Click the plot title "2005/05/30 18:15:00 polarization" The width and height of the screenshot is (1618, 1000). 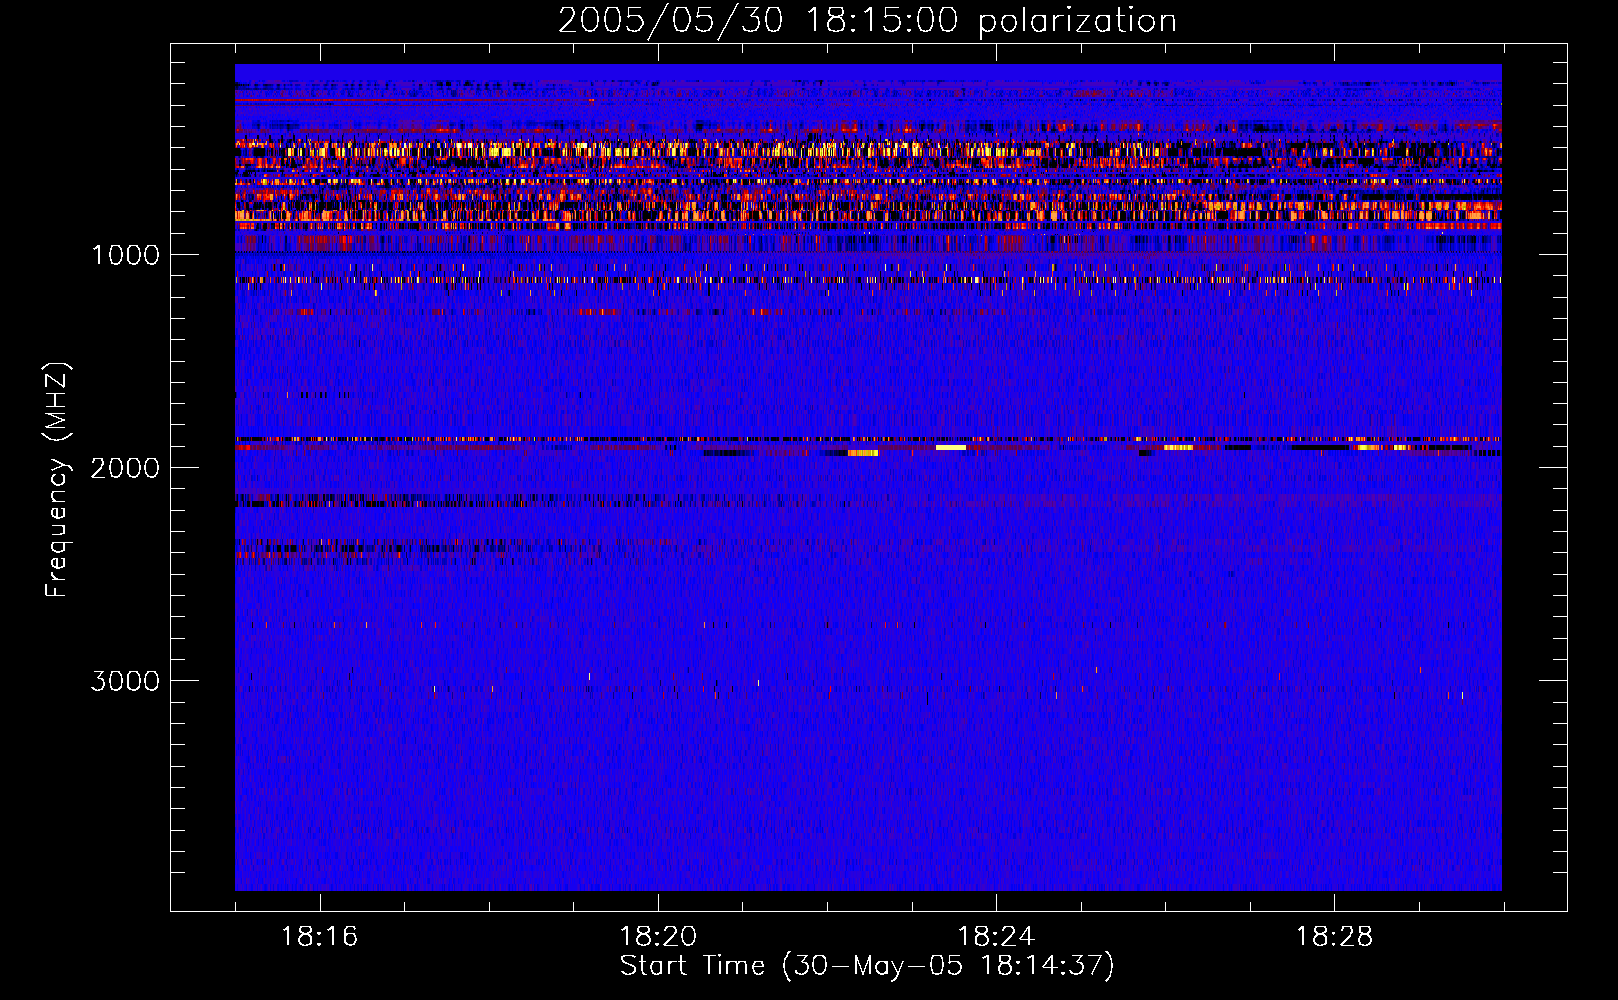pyautogui.click(x=867, y=20)
